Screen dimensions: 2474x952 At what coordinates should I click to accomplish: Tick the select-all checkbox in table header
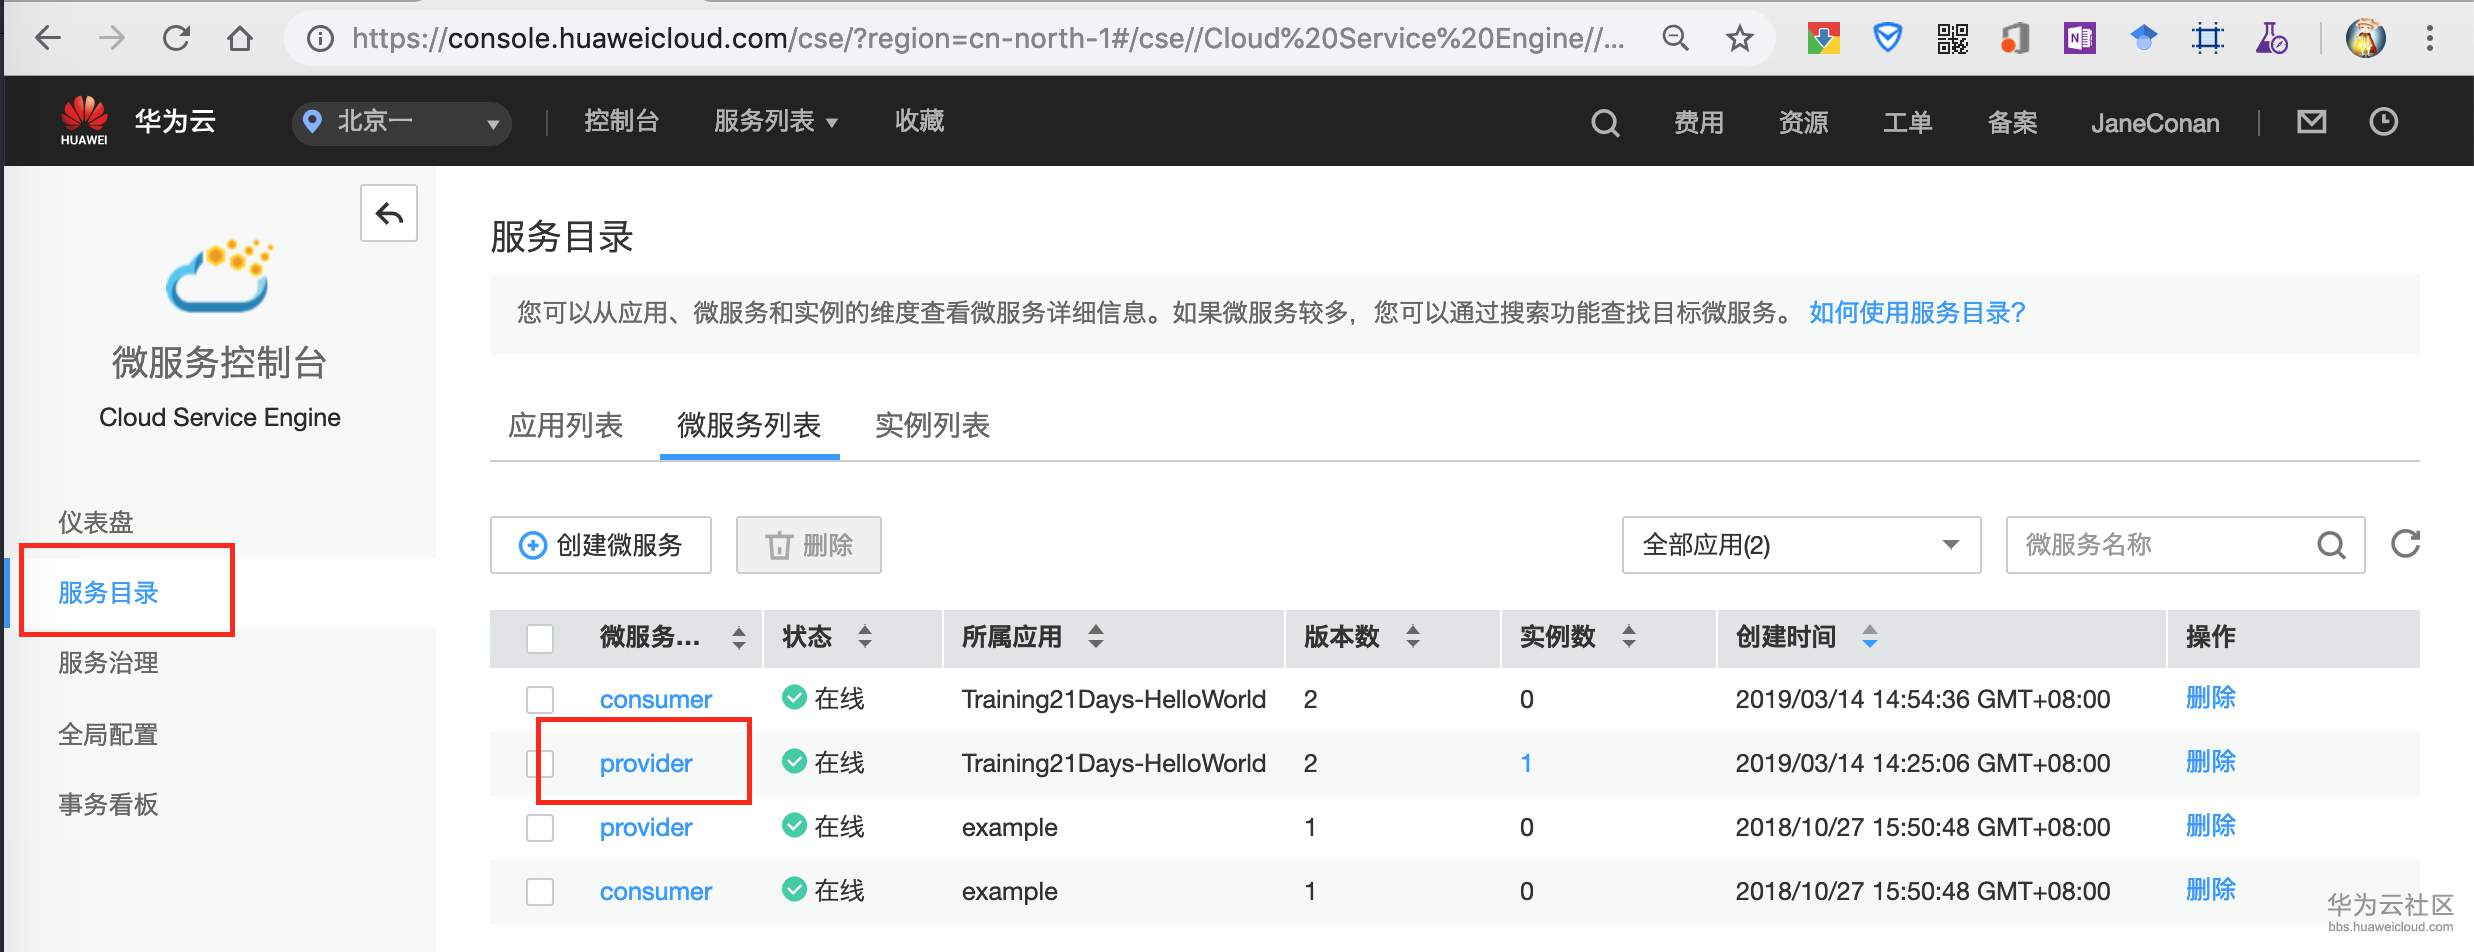pyautogui.click(x=540, y=638)
